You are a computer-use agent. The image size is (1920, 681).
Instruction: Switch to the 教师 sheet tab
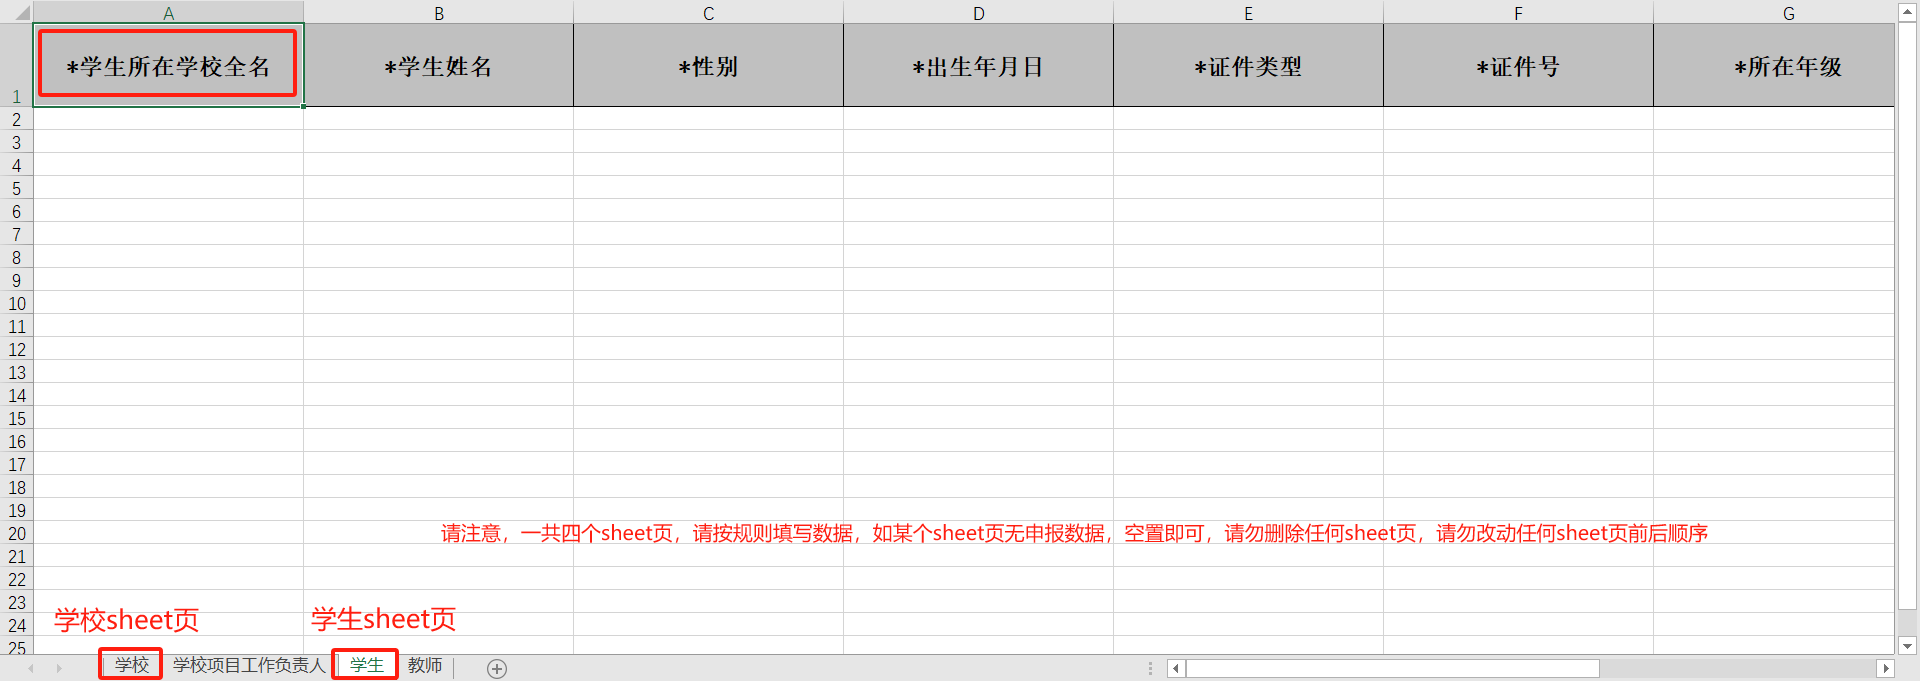(x=425, y=665)
